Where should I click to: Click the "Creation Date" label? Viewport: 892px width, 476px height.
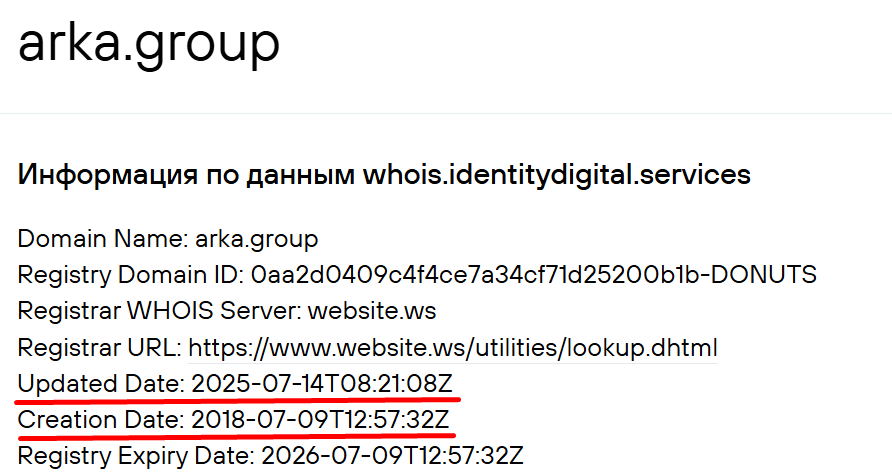98,420
